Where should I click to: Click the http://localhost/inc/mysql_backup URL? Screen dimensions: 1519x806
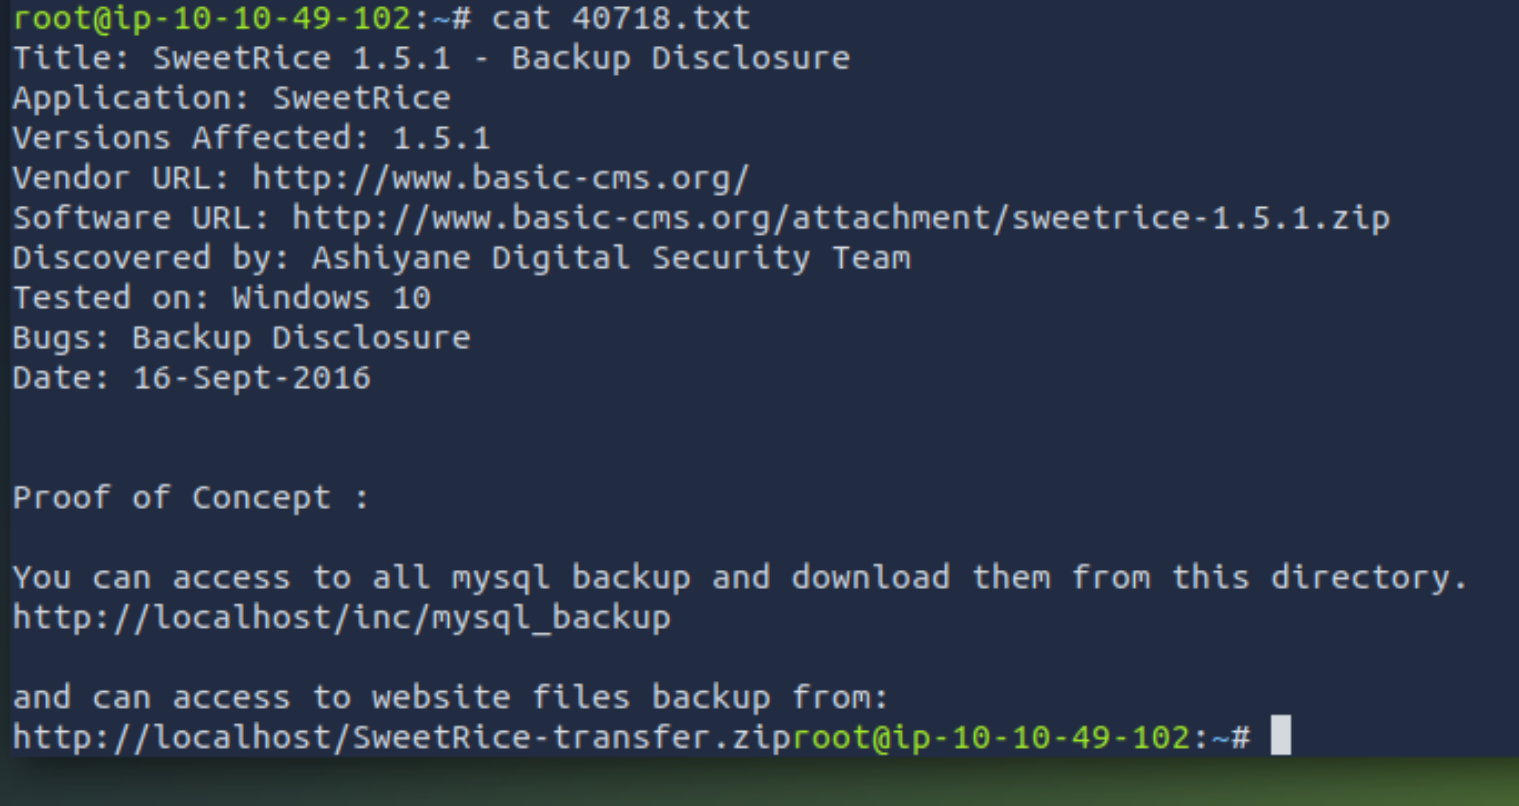click(x=341, y=618)
